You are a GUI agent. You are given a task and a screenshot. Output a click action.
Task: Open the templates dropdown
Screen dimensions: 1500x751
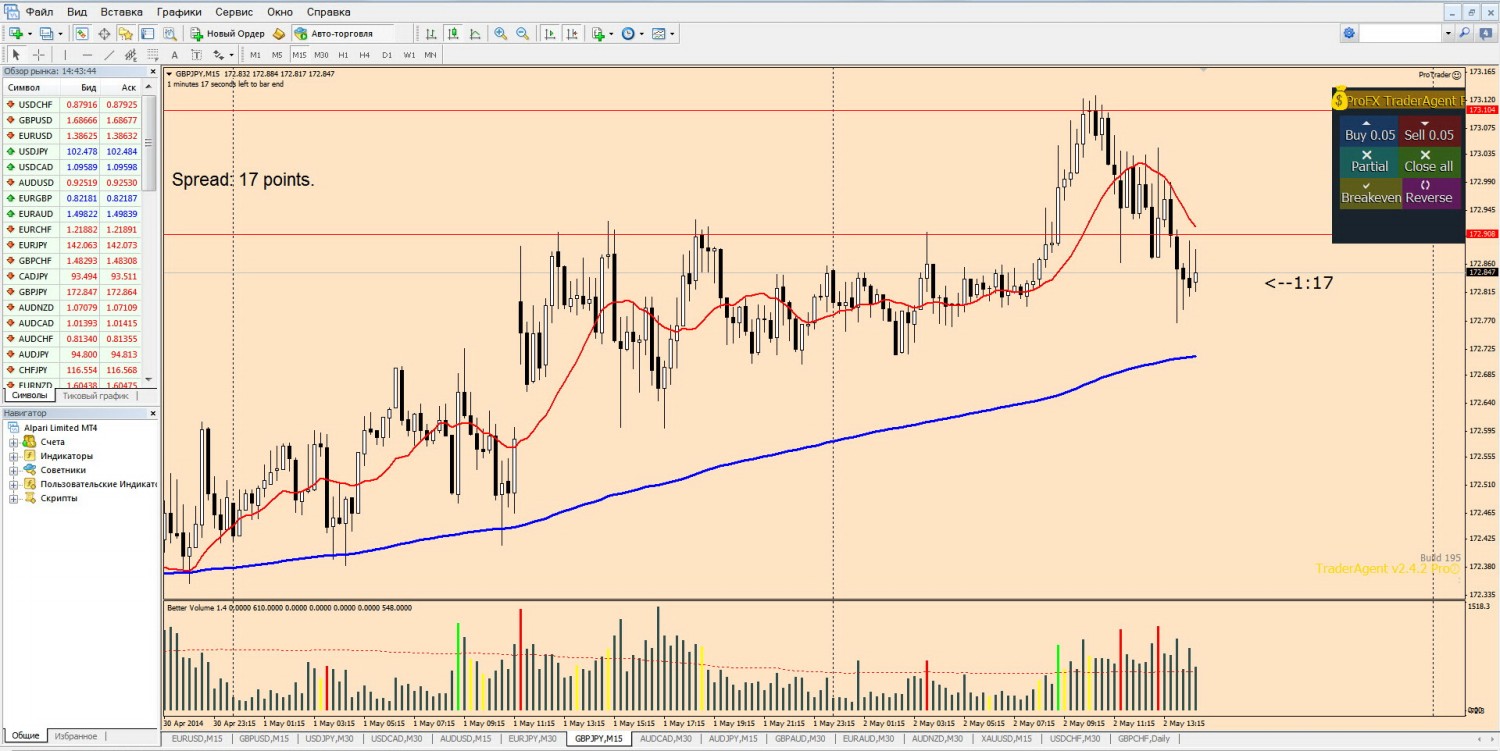(x=672, y=33)
